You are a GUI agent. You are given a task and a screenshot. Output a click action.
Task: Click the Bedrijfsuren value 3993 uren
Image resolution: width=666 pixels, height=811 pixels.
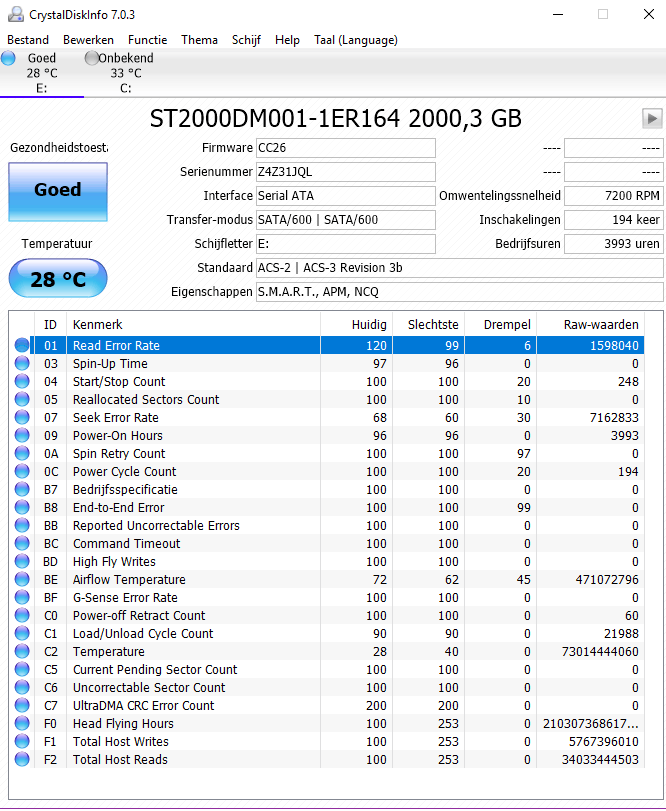613,244
